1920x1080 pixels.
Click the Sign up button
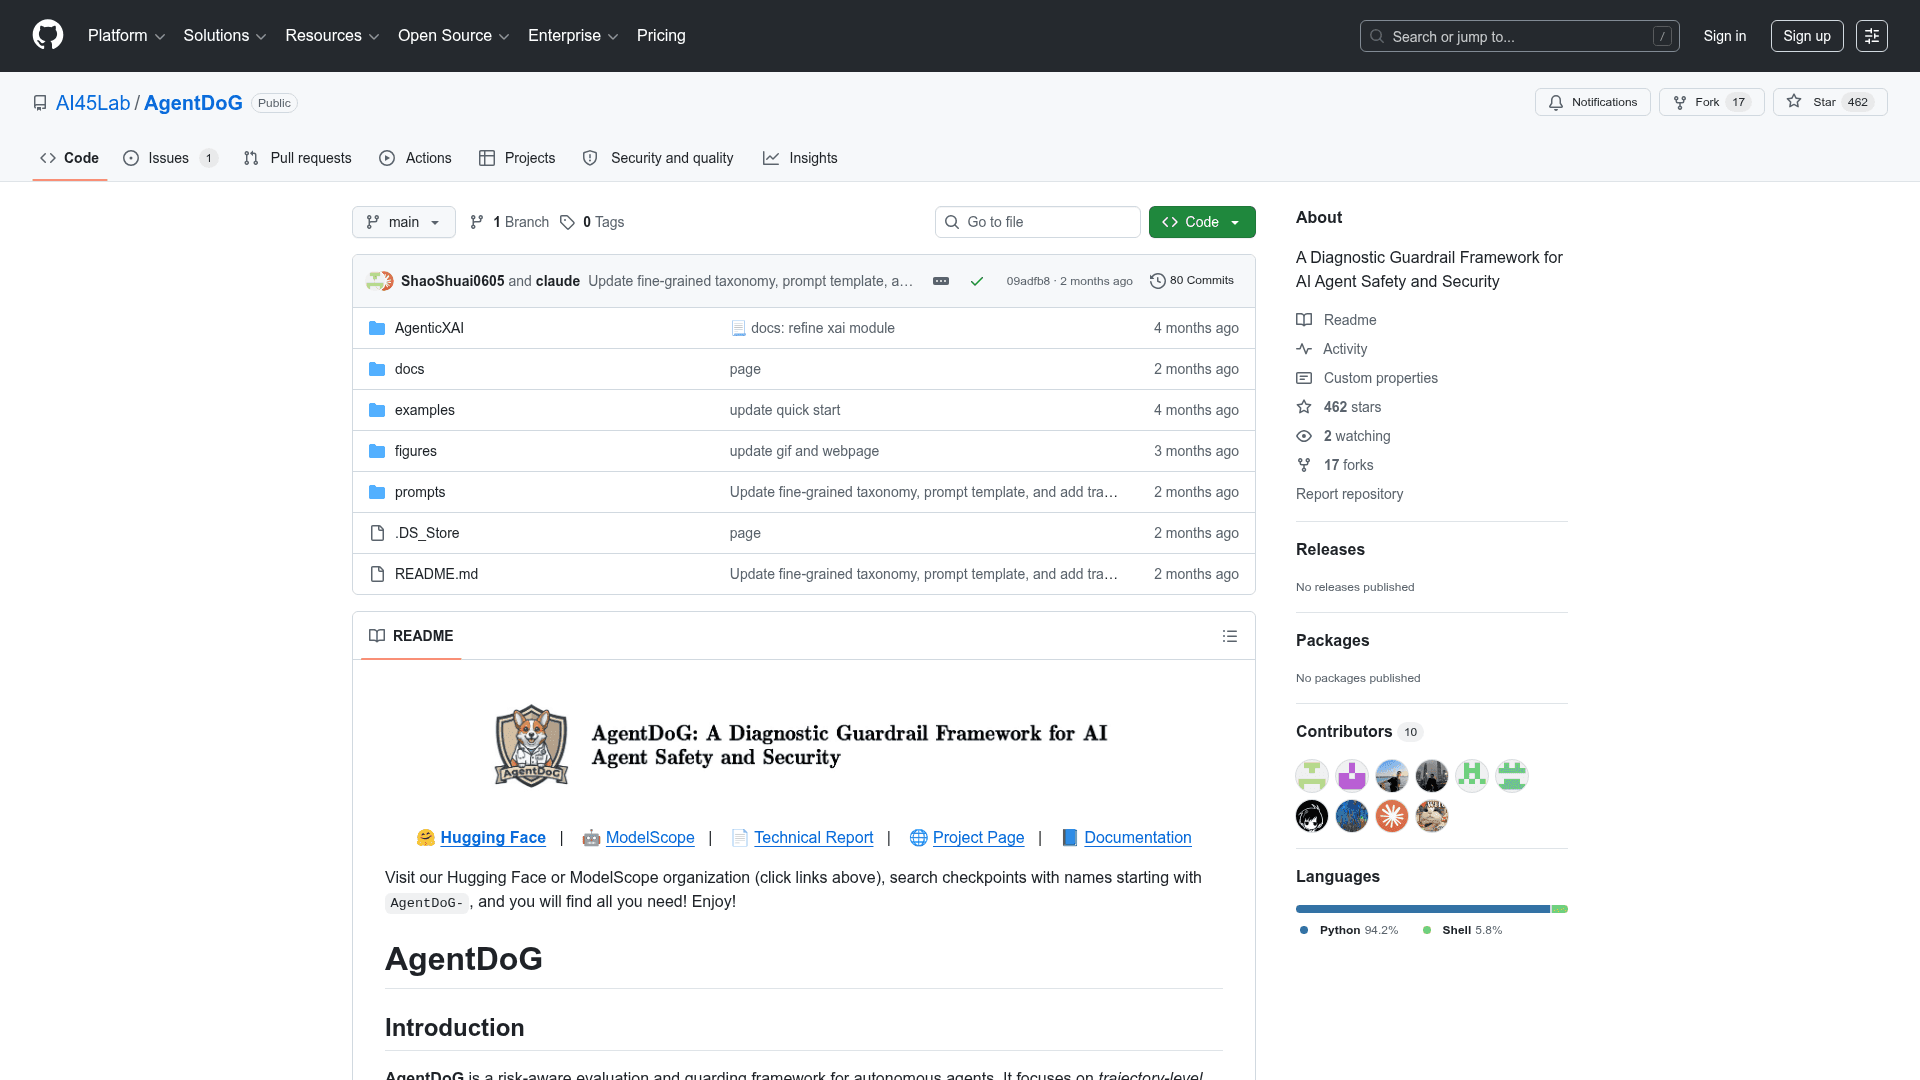click(1807, 36)
